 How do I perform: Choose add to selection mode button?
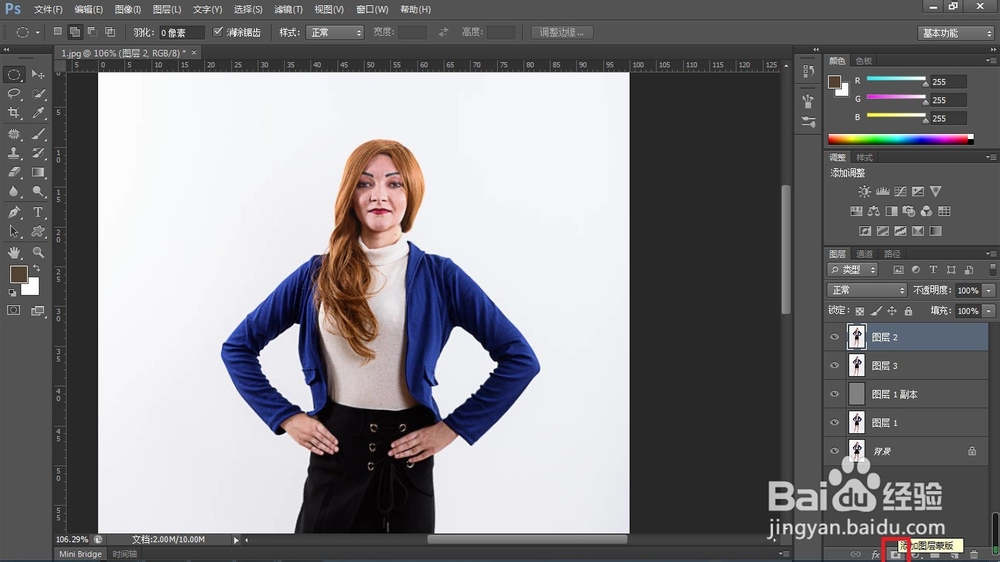pos(75,31)
